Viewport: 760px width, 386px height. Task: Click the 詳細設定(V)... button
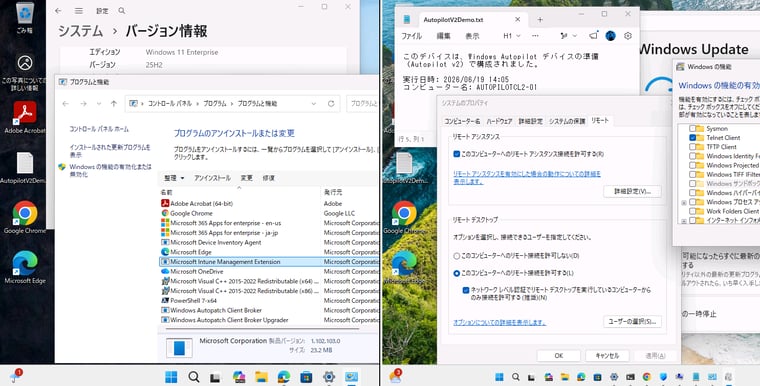[x=633, y=192]
